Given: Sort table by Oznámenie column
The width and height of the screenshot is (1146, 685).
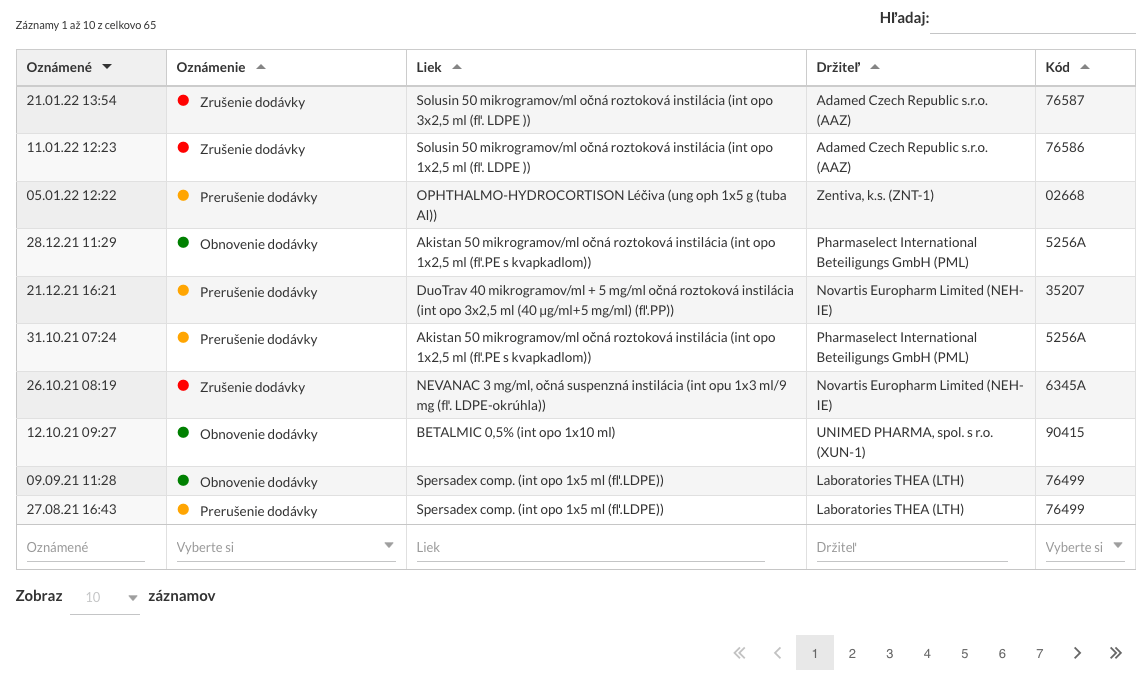Looking at the screenshot, I should 261,67.
